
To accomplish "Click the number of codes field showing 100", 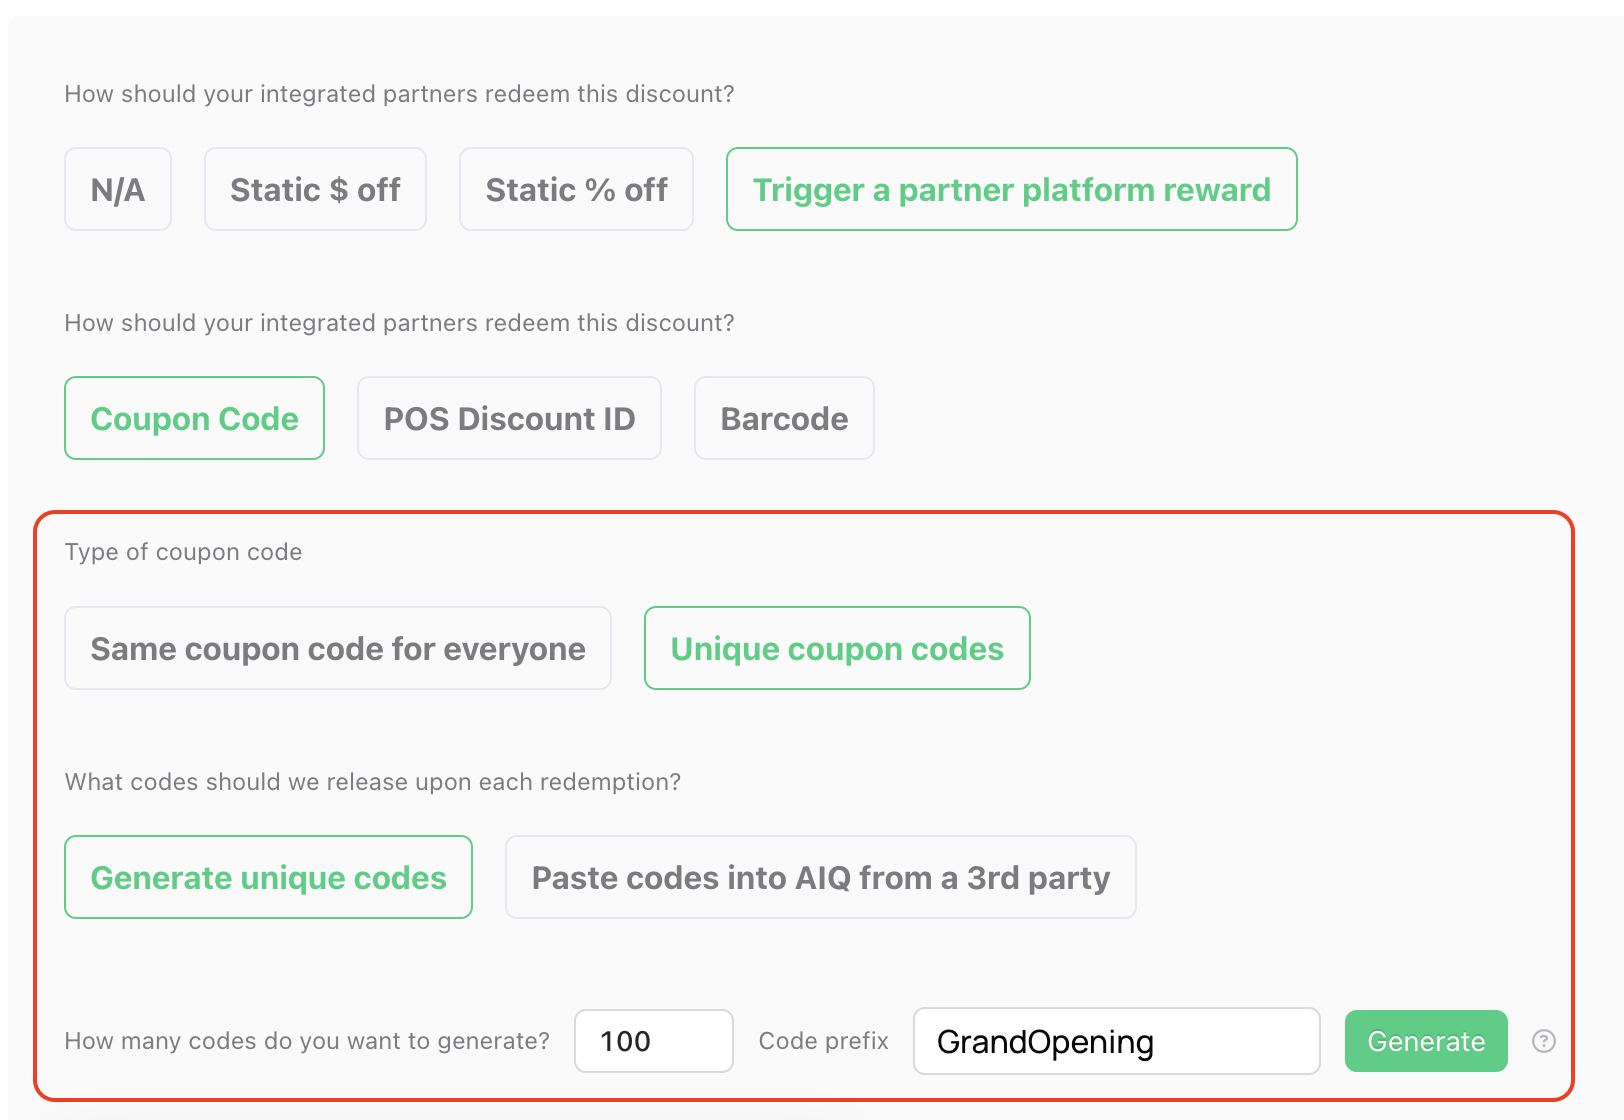I will pyautogui.click(x=654, y=1041).
